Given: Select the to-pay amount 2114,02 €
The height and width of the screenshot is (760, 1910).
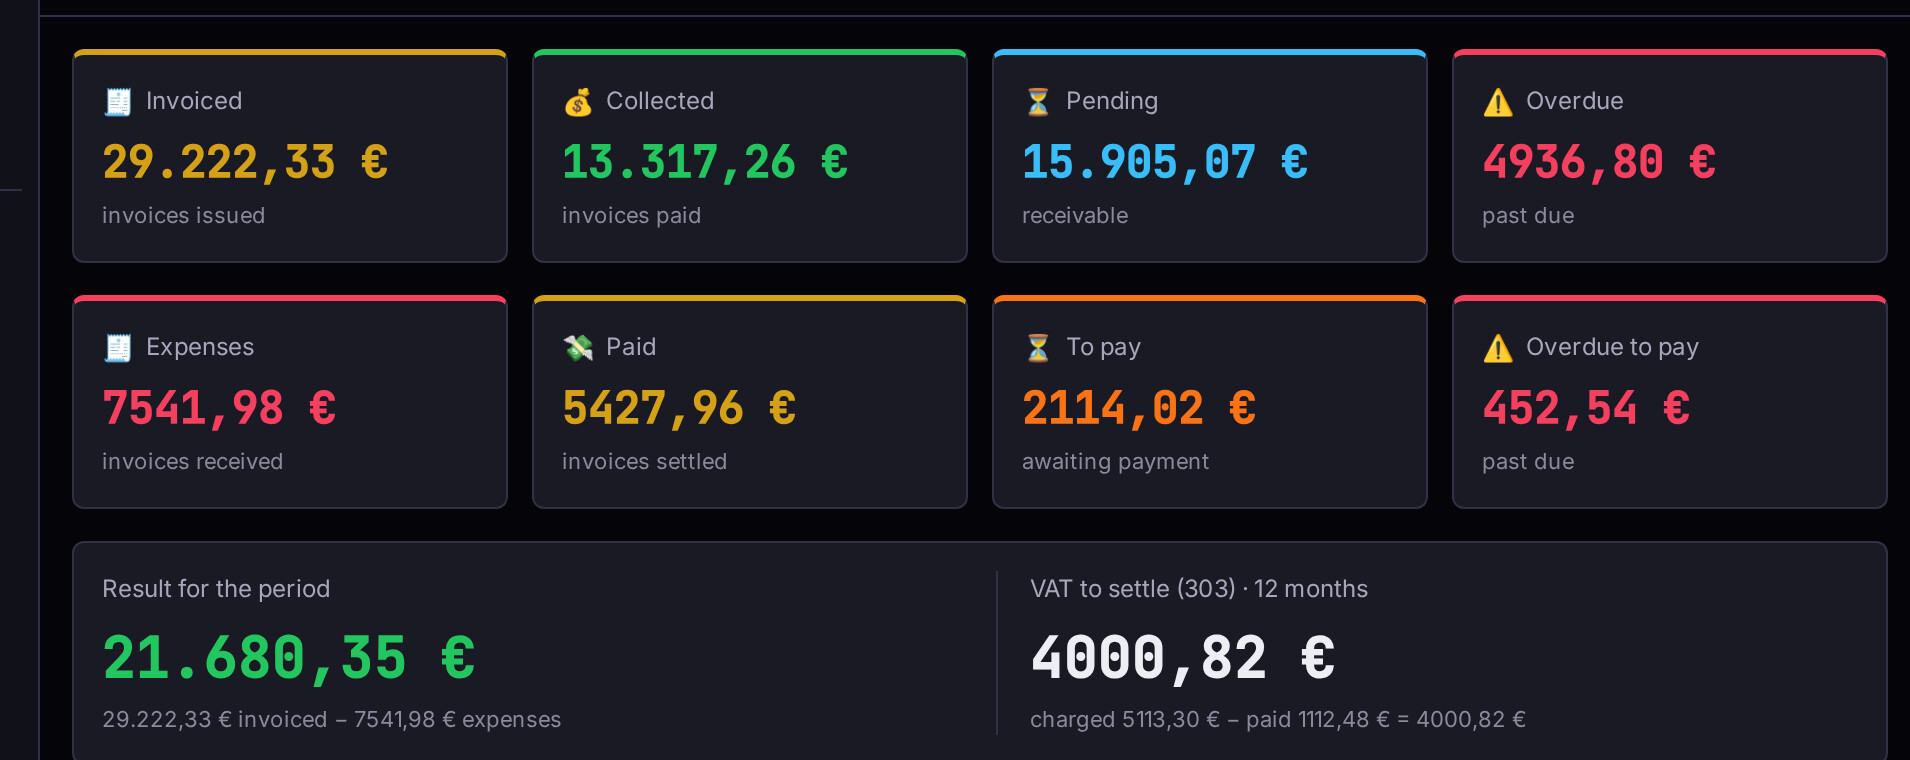Looking at the screenshot, I should click(x=1139, y=408).
